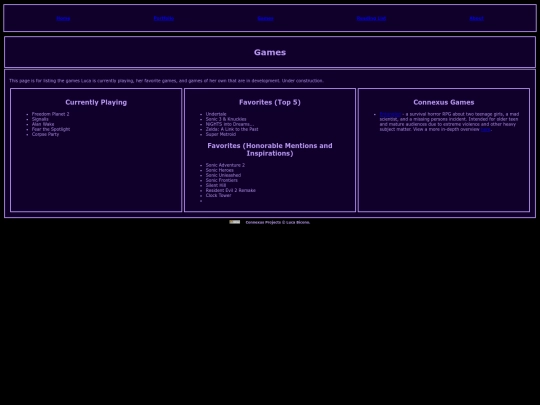Select the Signalis list item

click(x=40, y=119)
